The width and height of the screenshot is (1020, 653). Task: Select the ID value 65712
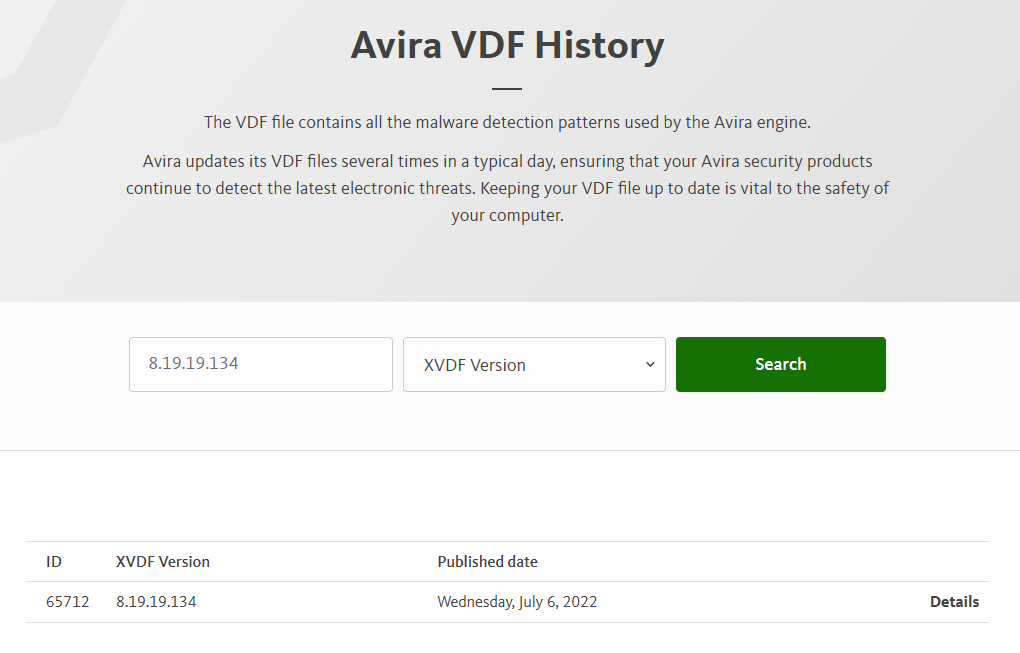click(x=67, y=602)
